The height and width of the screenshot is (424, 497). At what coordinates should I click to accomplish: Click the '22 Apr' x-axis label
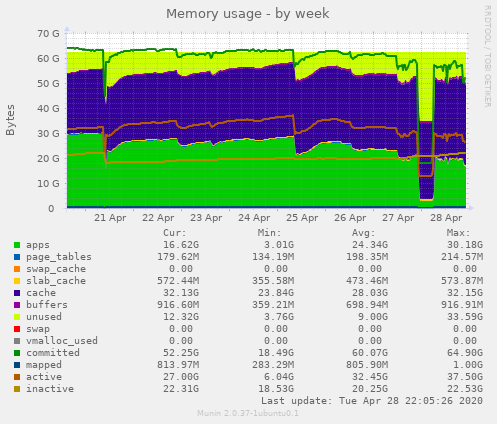tap(158, 218)
